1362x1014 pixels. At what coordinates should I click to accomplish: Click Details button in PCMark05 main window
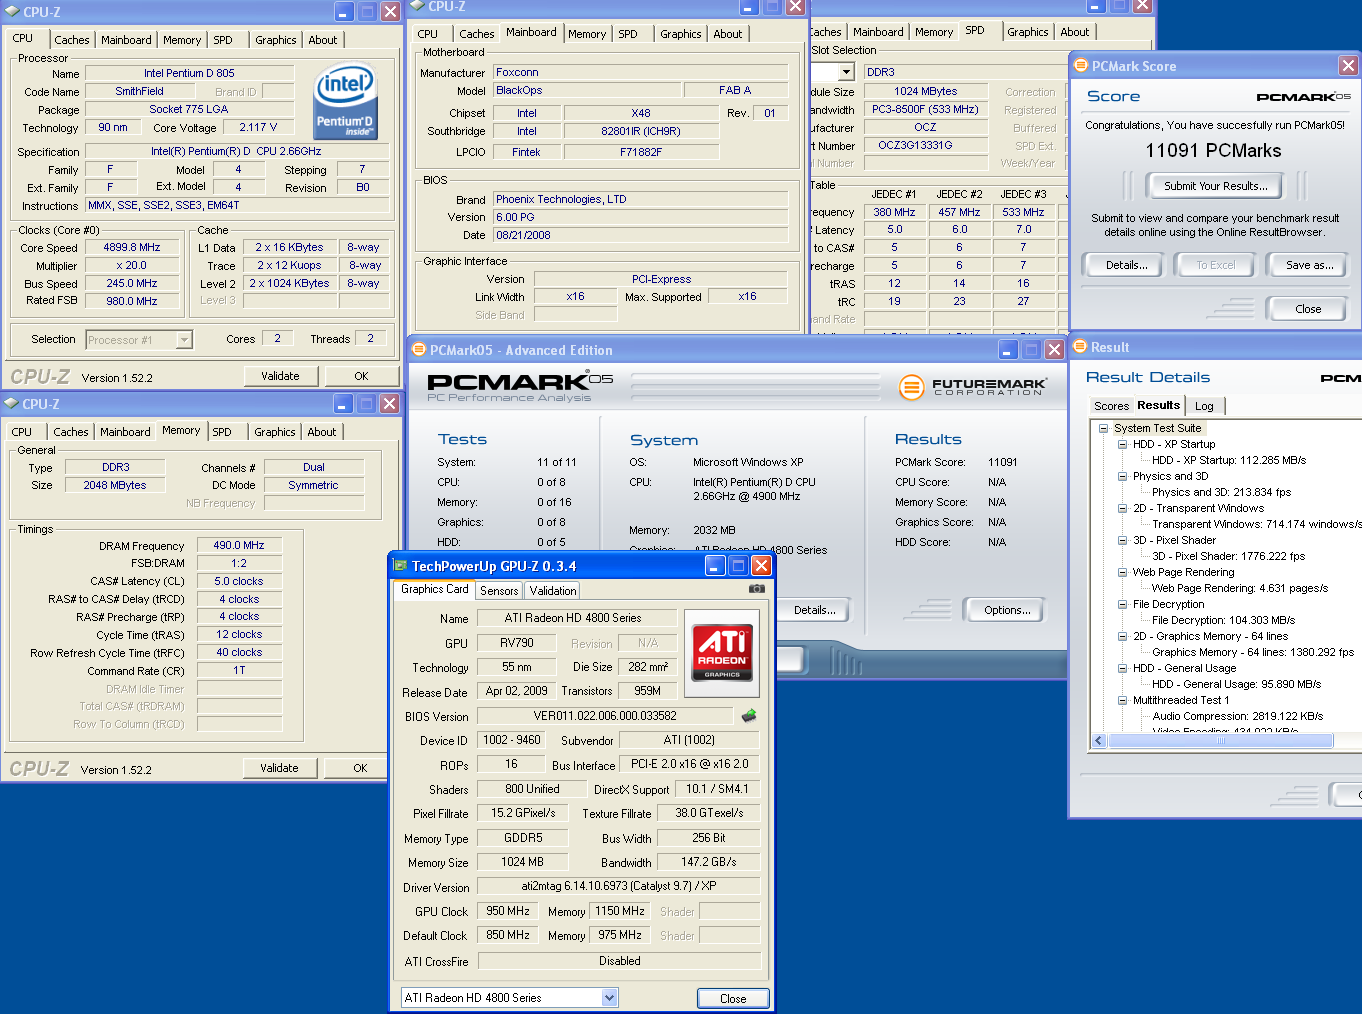click(x=814, y=610)
